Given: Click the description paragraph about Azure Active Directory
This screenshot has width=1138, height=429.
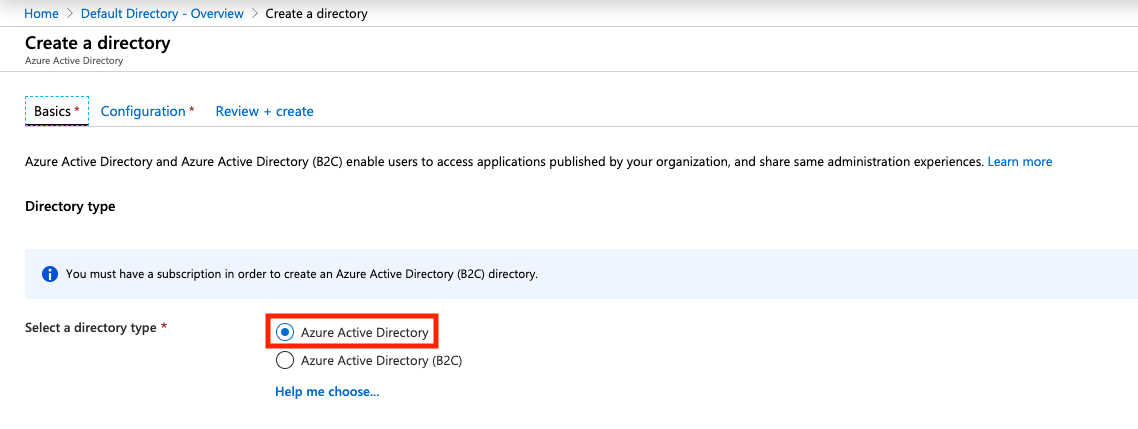Looking at the screenshot, I should click(500, 161).
